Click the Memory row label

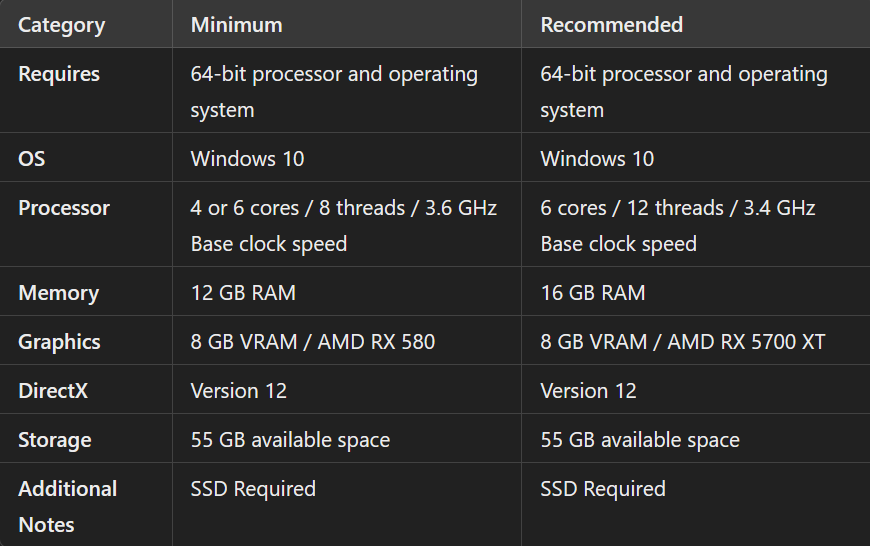tap(58, 293)
